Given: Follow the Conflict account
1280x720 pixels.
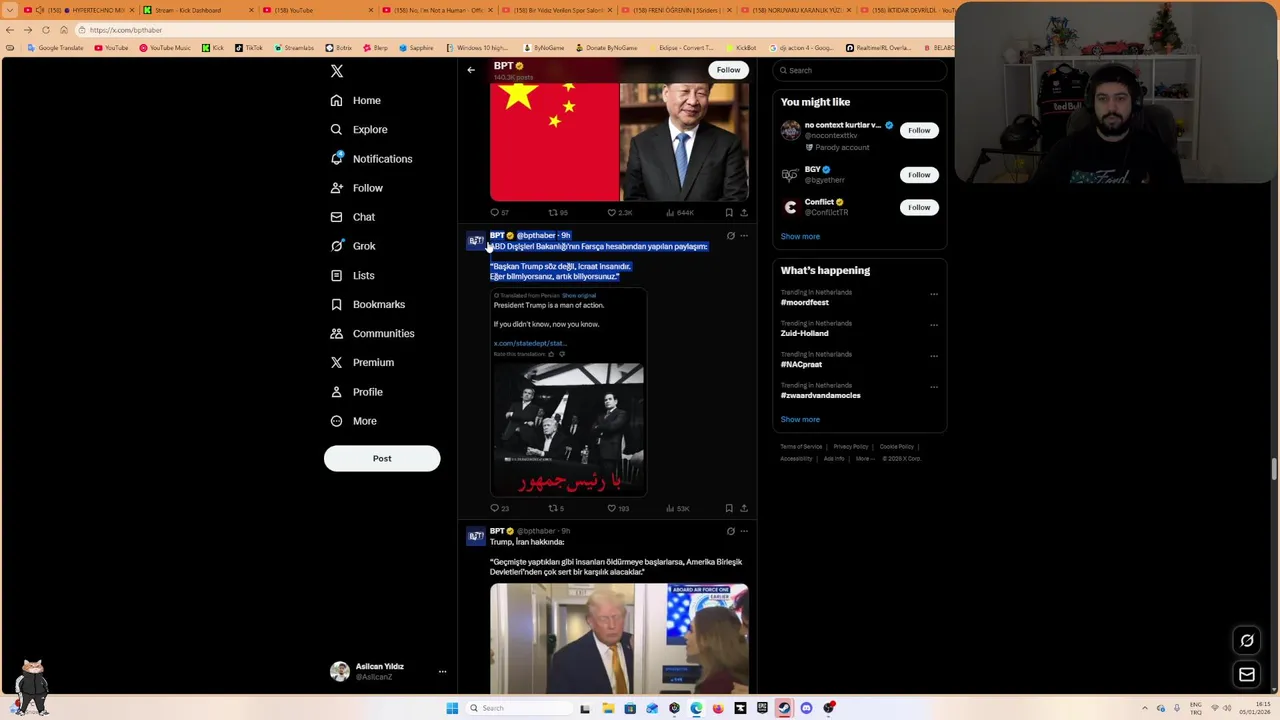Looking at the screenshot, I should tap(919, 207).
